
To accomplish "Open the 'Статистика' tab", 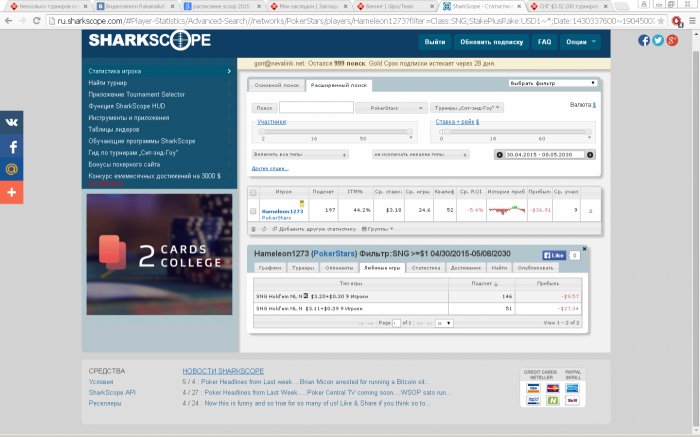I will pos(426,268).
